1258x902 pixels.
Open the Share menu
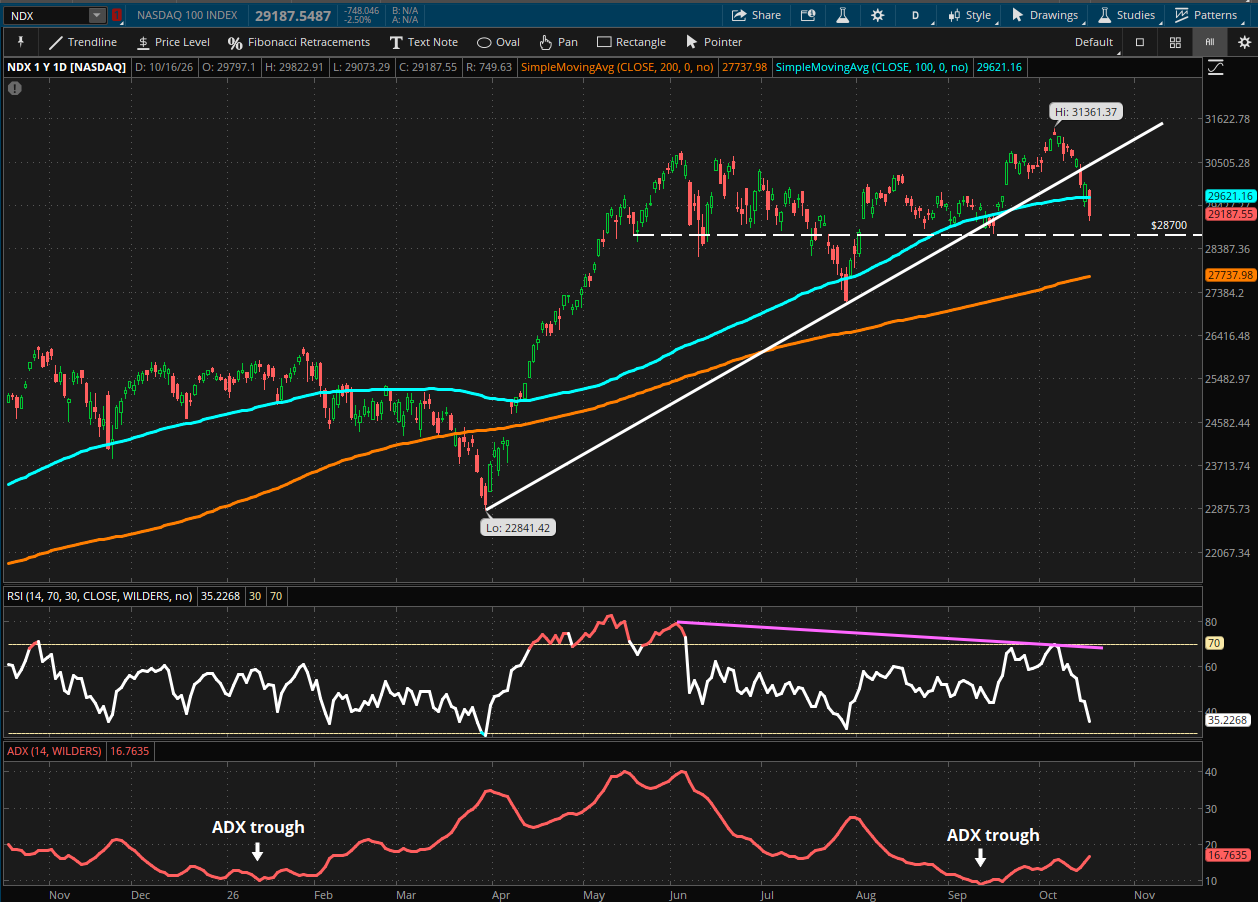tap(756, 15)
